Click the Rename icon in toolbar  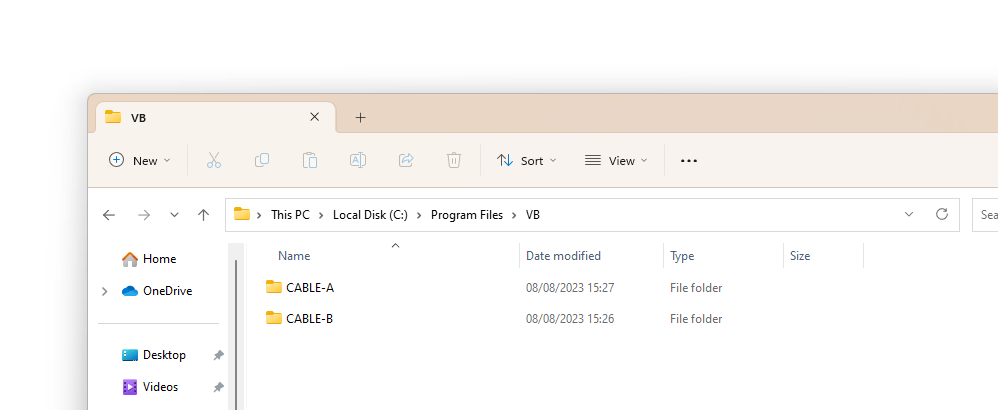coord(358,160)
